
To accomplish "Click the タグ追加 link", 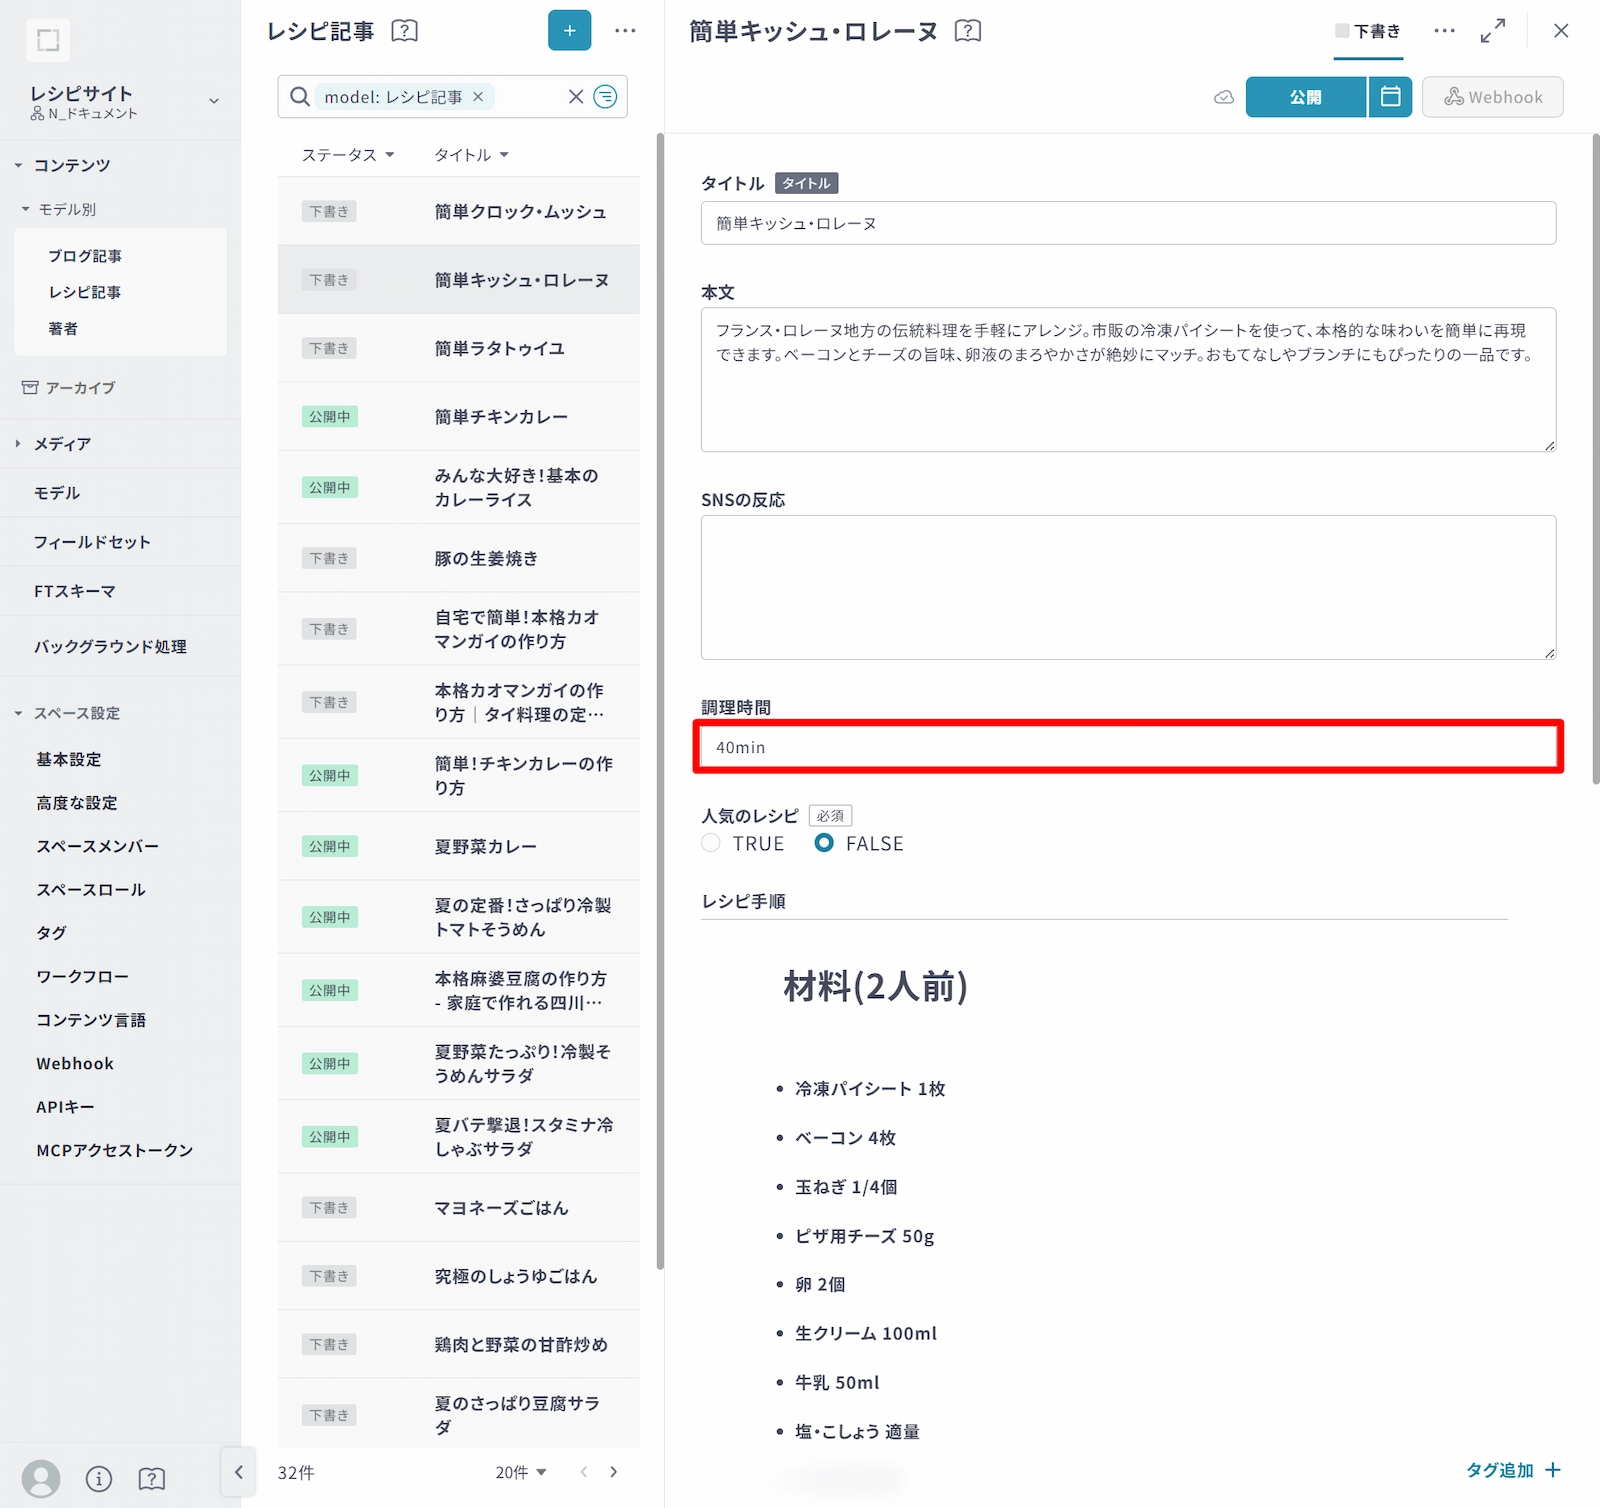I will click(1512, 1470).
